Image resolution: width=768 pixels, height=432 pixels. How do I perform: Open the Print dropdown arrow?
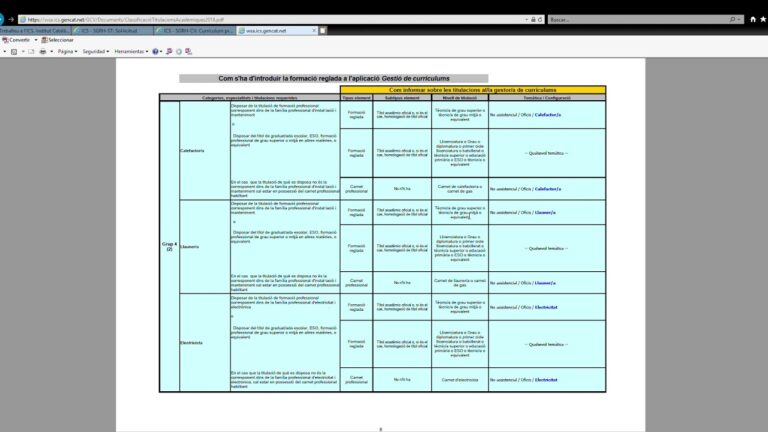pos(51,51)
